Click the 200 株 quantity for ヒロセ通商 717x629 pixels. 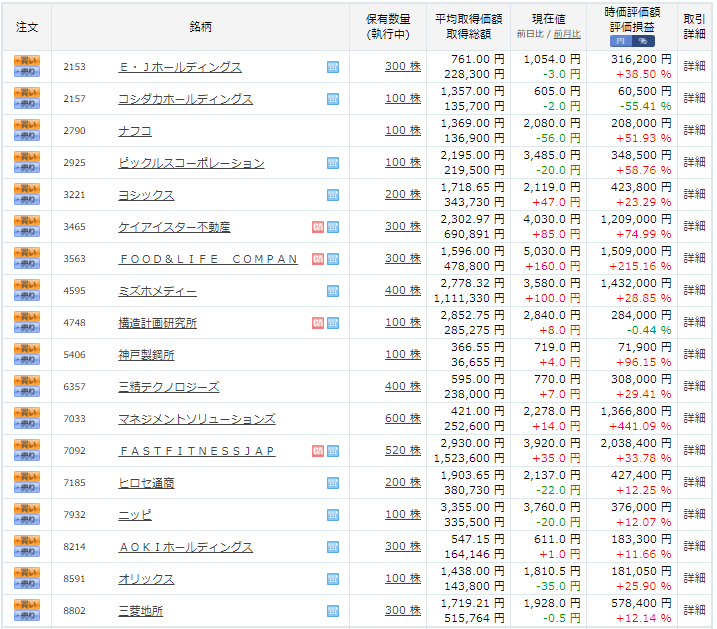403,482
